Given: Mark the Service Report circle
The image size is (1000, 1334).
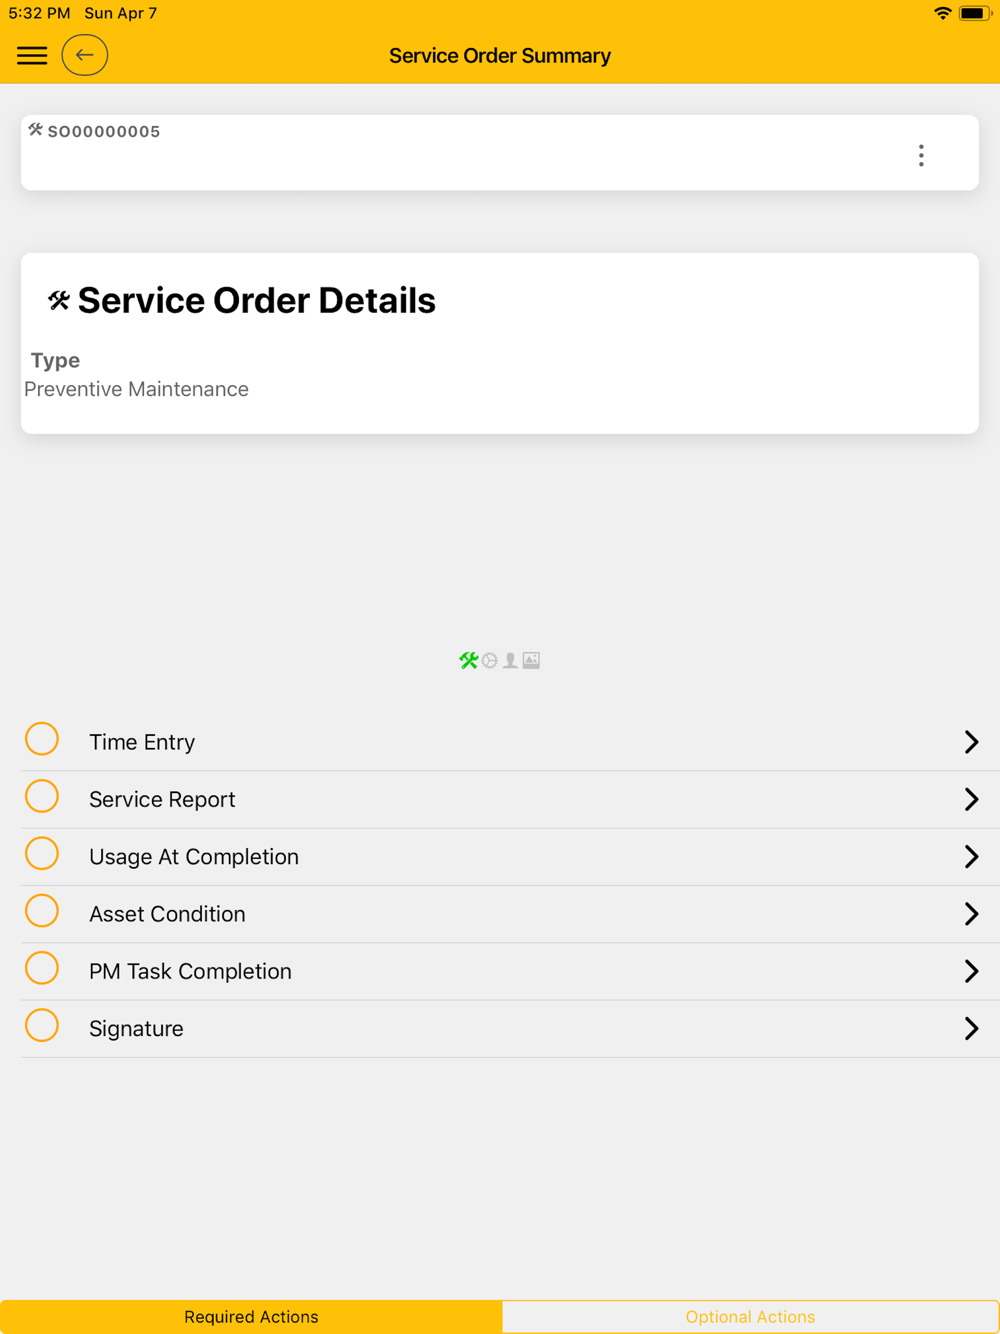Looking at the screenshot, I should tap(42, 797).
